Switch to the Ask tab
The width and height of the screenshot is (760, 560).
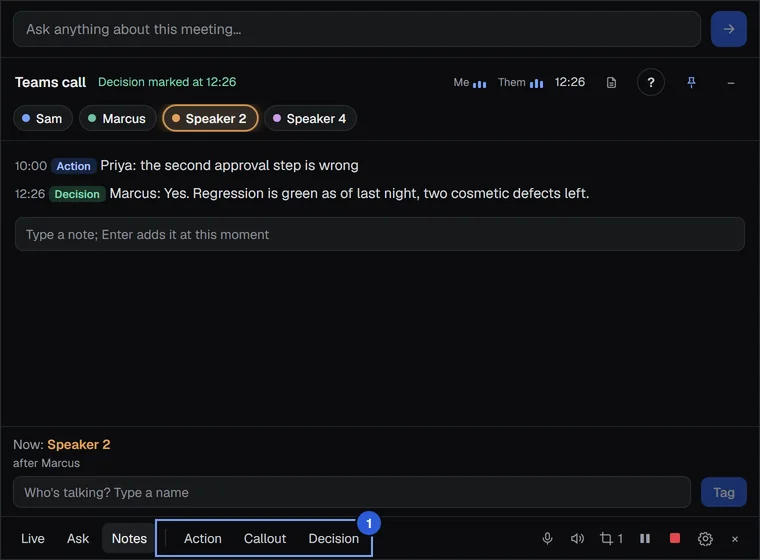click(x=78, y=538)
